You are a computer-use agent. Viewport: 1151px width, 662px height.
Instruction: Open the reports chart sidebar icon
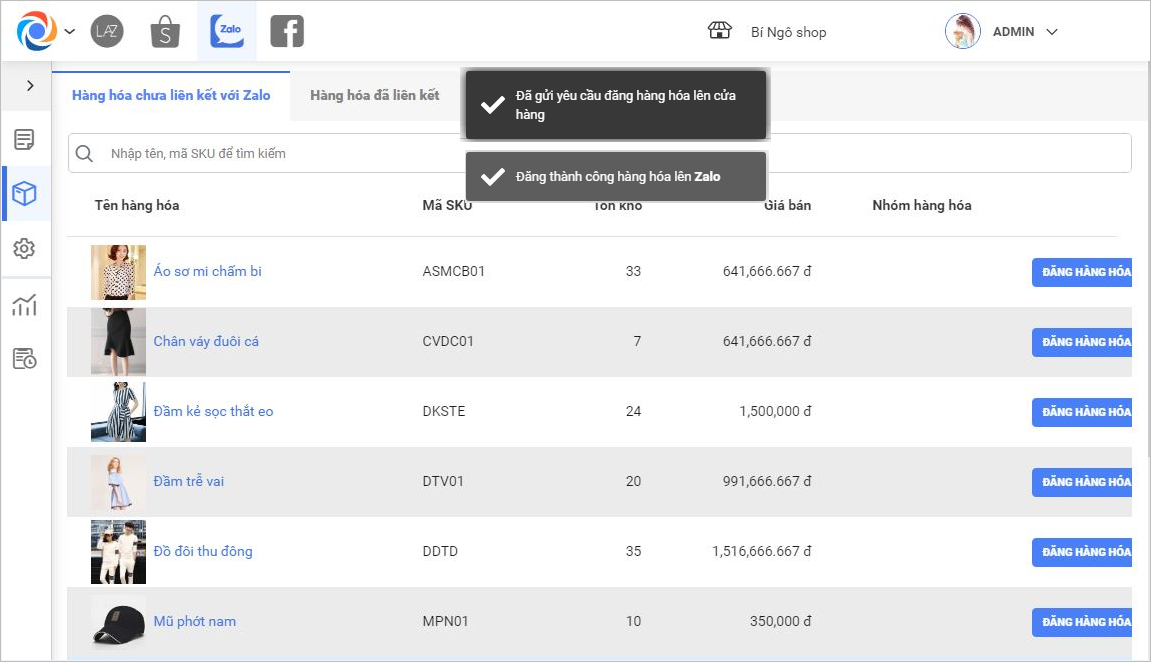point(25,305)
